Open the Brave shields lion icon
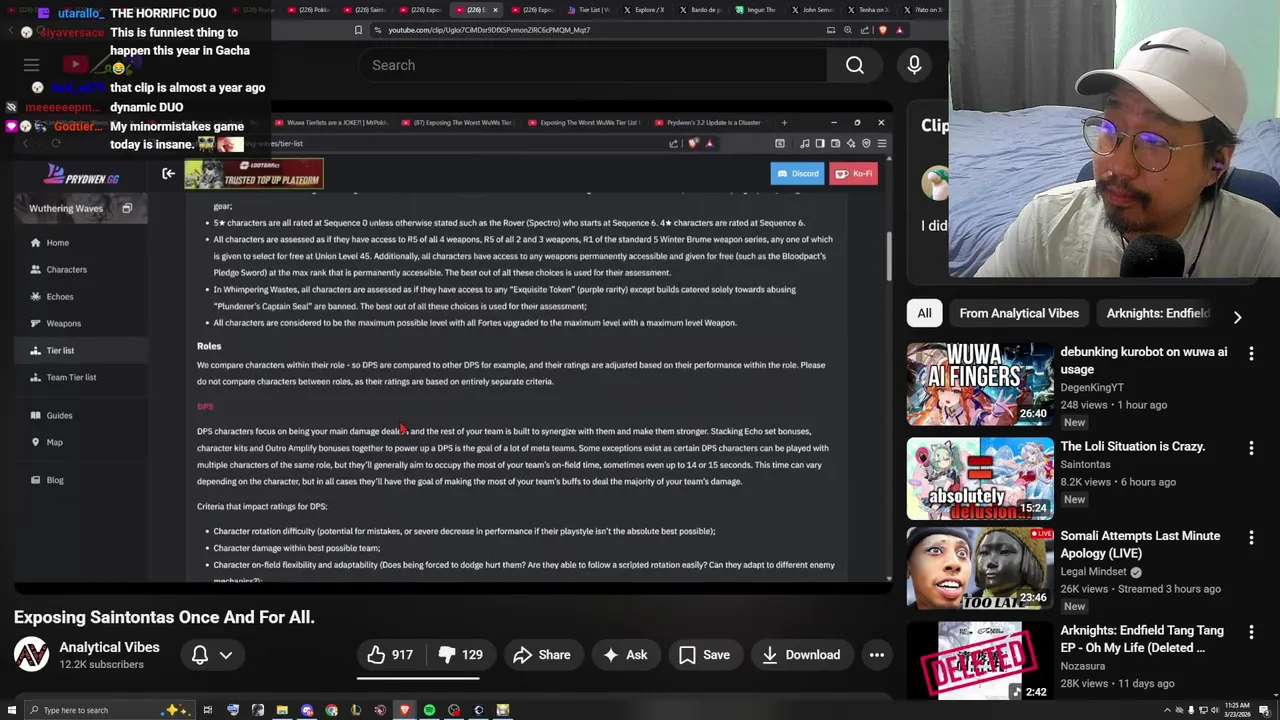Screen dimensions: 1280x720 883,30
